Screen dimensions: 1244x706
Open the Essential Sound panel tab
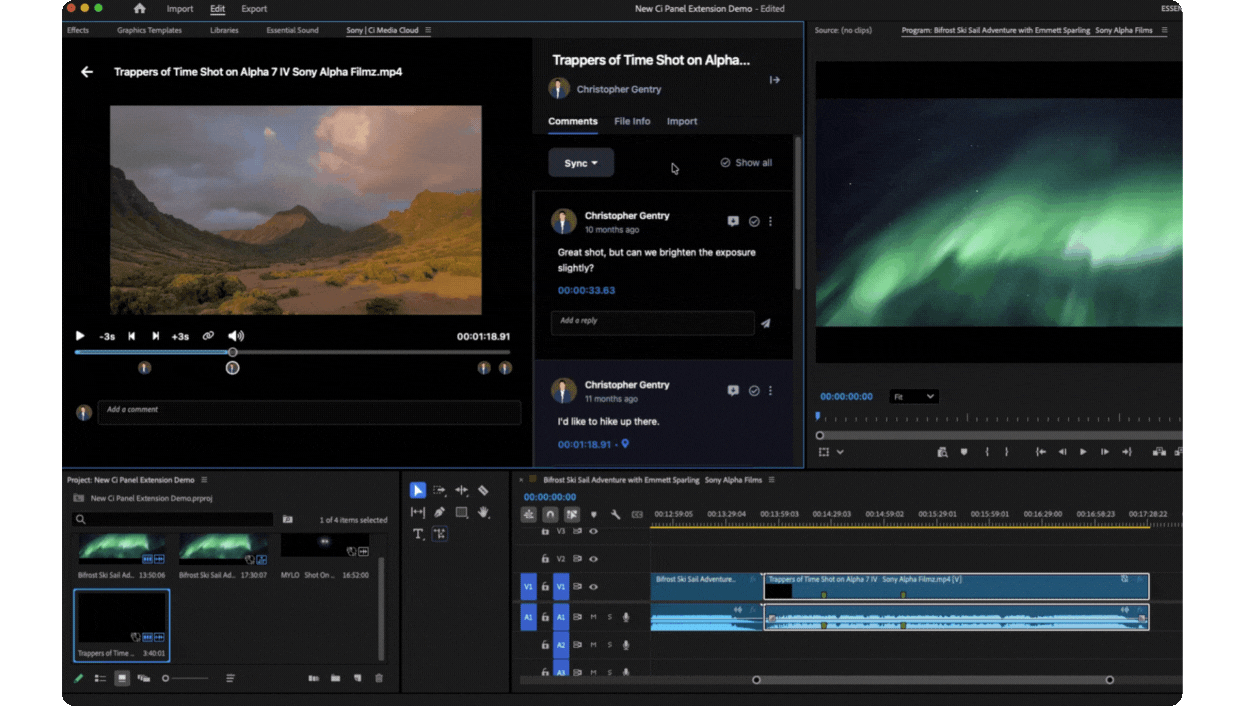pos(292,31)
